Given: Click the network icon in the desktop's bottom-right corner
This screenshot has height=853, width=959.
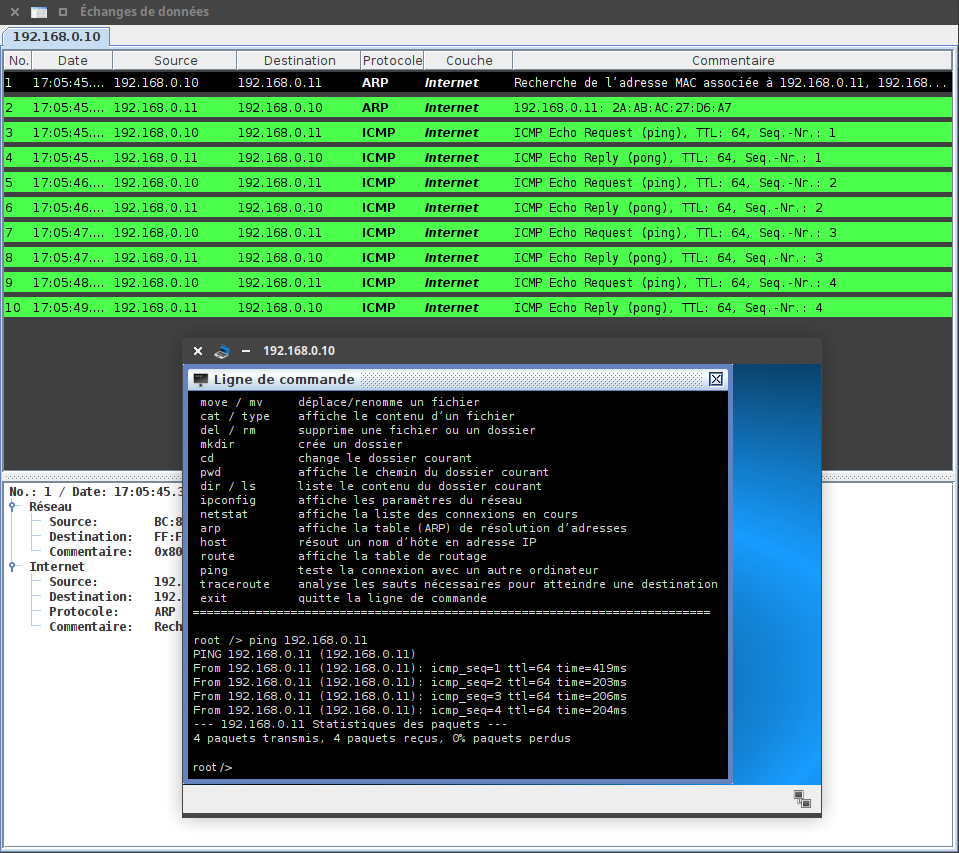Looking at the screenshot, I should 802,799.
